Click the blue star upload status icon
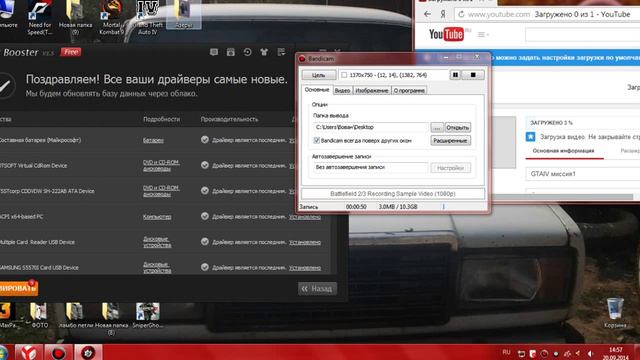The height and width of the screenshot is (360, 640). pyautogui.click(x=530, y=137)
